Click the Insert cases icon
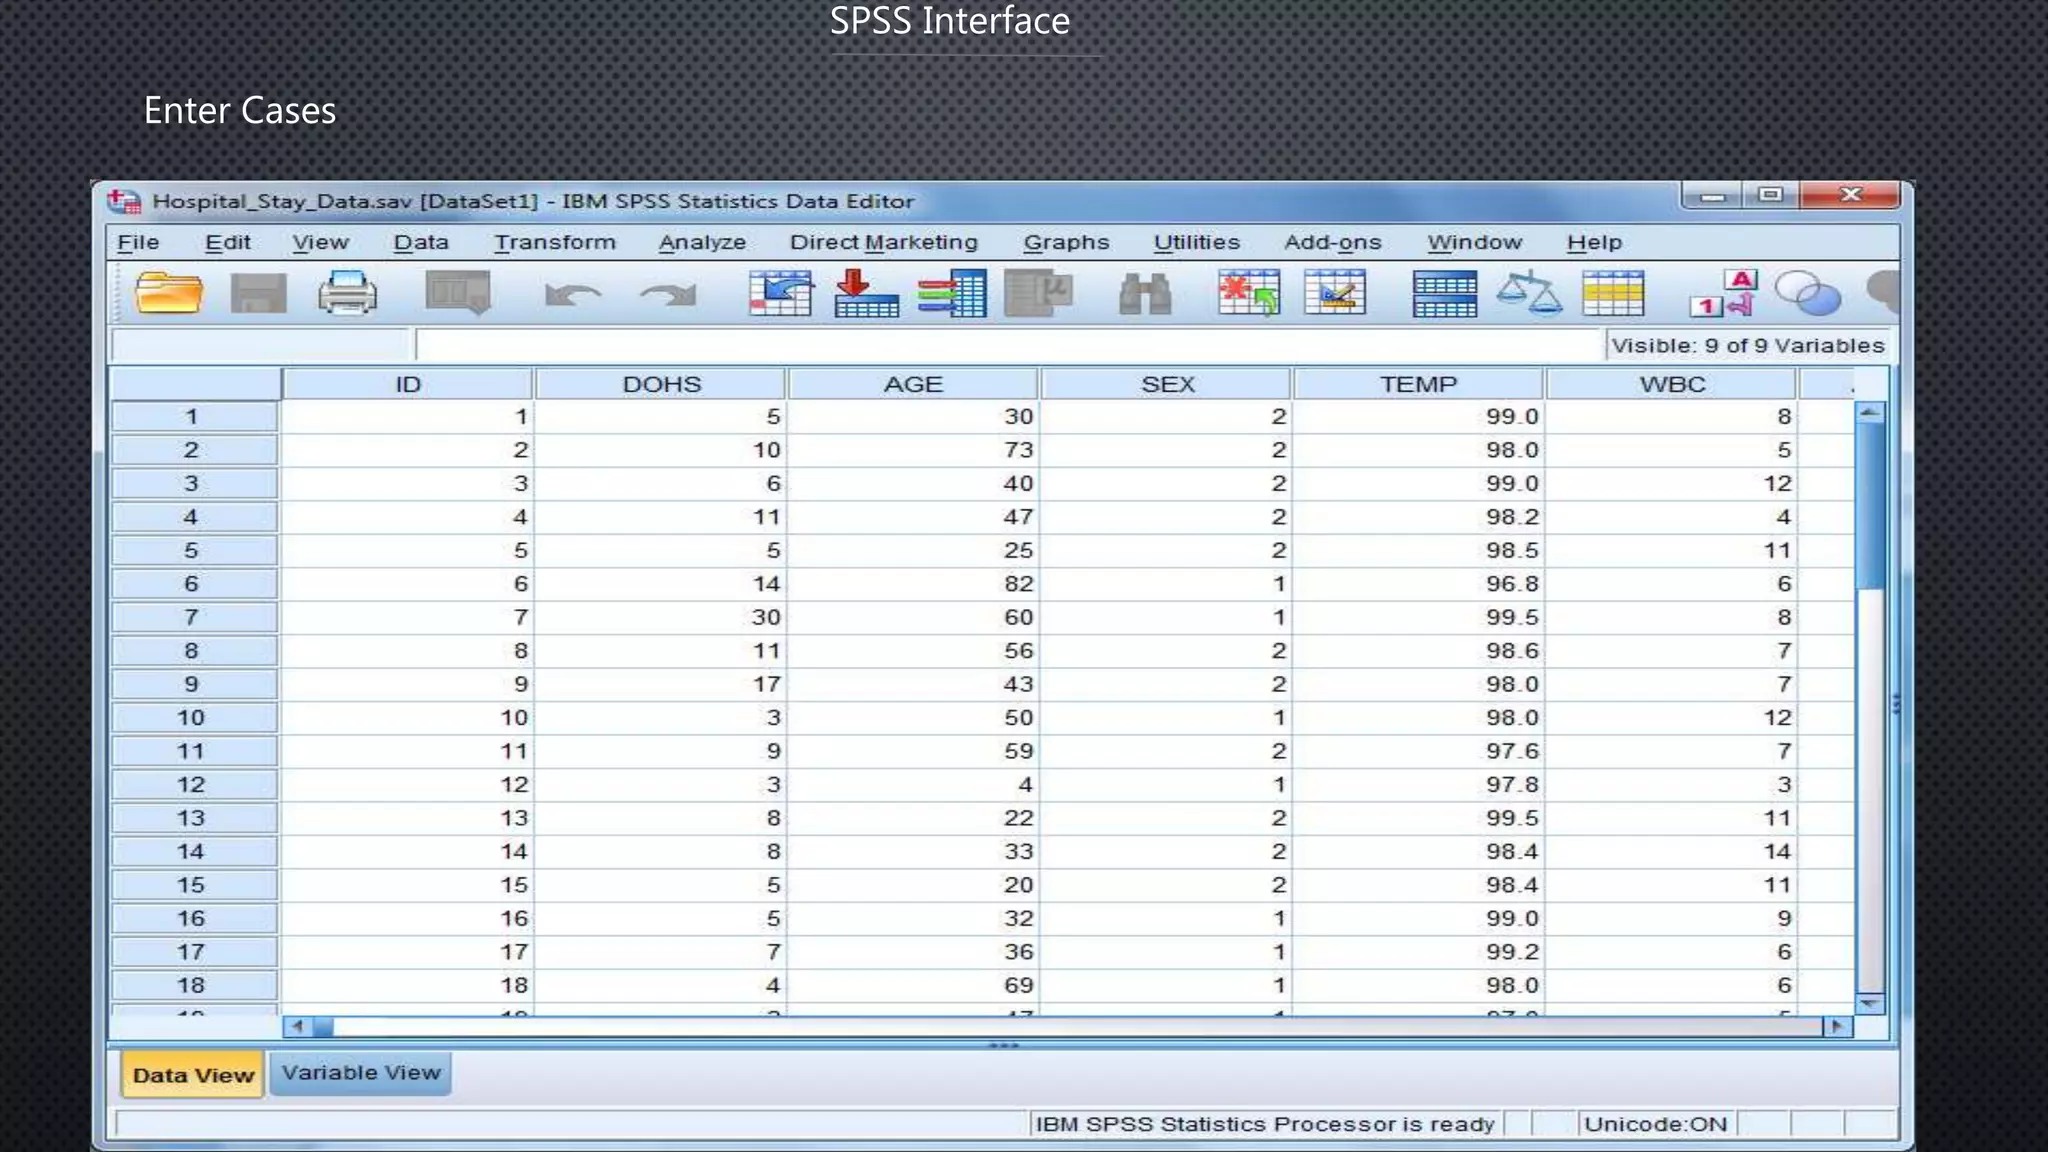 pos(1249,294)
